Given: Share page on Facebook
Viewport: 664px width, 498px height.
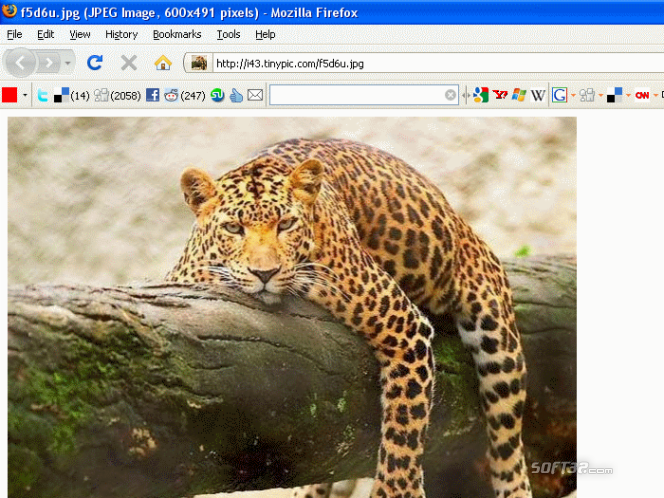Looking at the screenshot, I should (x=152, y=95).
